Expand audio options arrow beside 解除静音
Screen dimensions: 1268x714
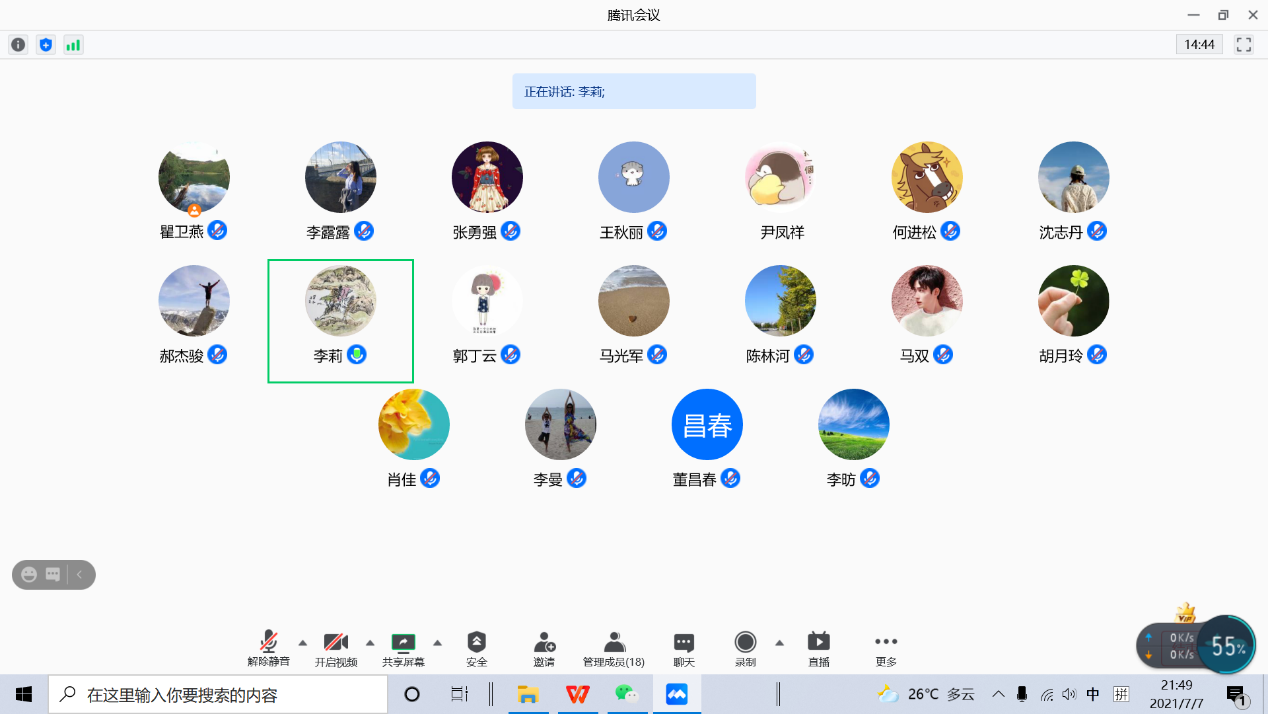pyautogui.click(x=303, y=643)
